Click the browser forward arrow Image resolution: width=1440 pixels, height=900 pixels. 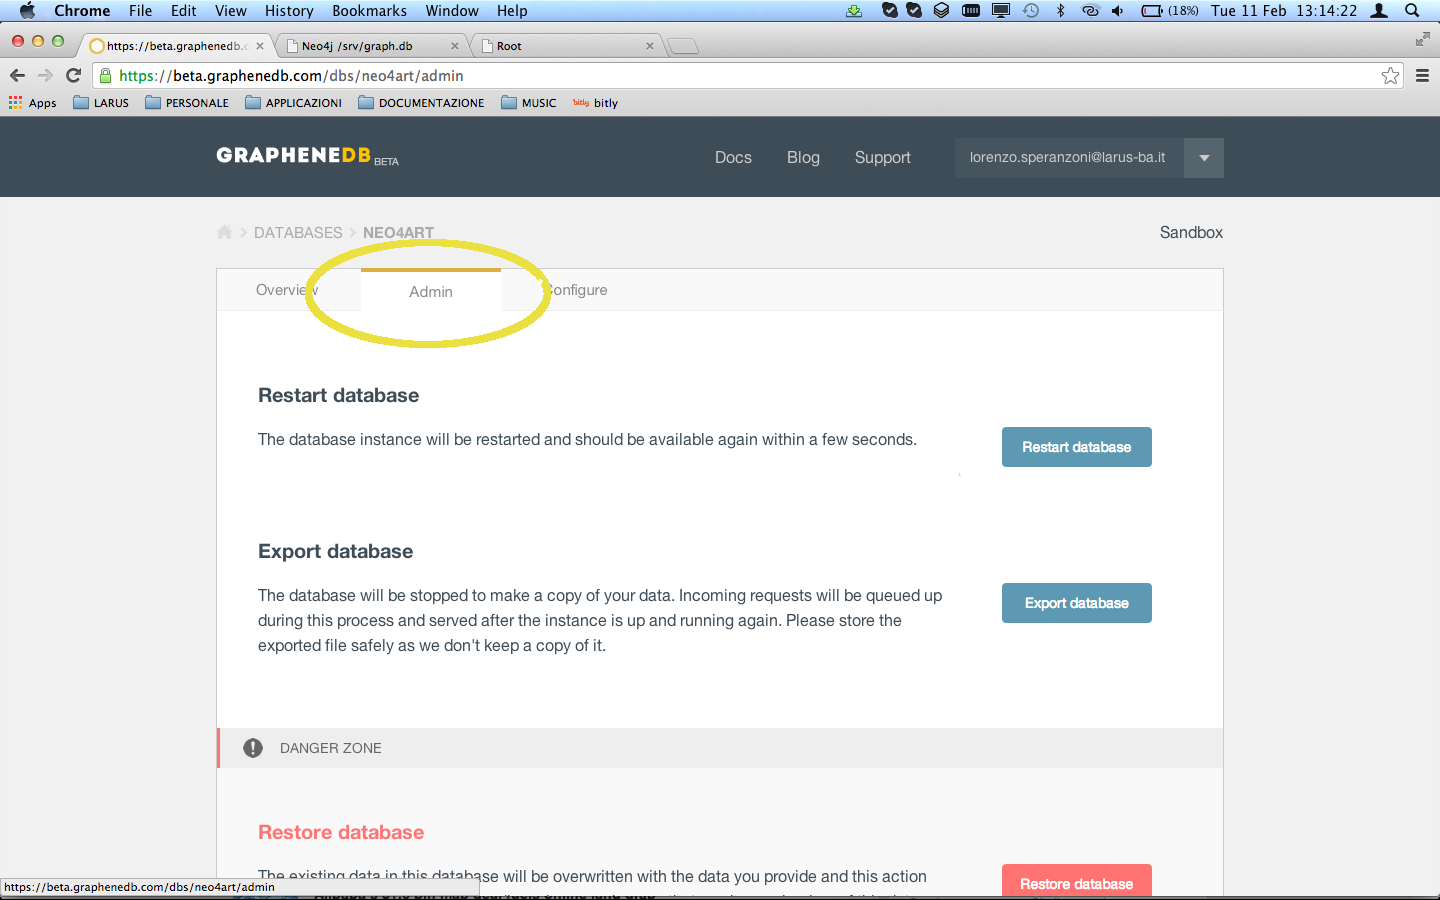[45, 75]
